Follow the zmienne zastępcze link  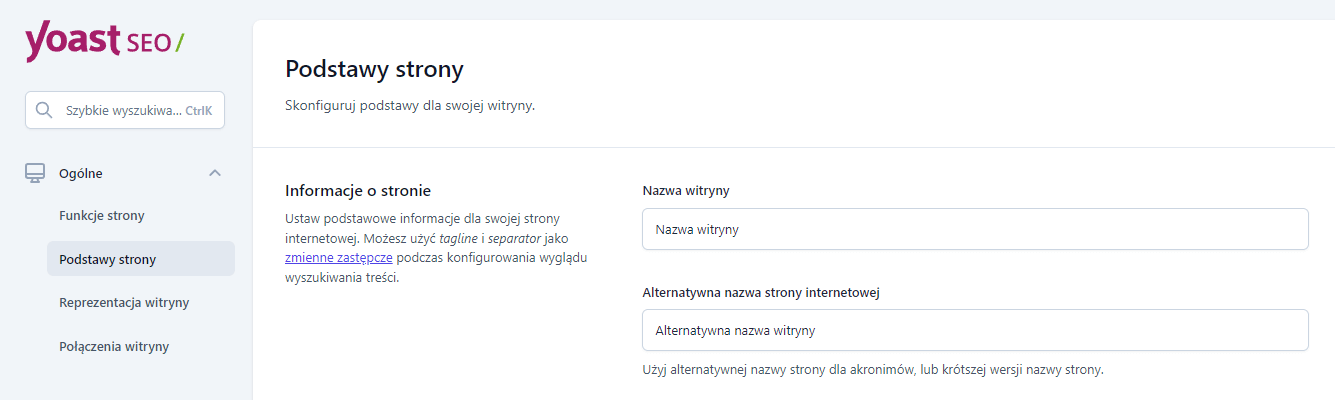pyautogui.click(x=339, y=258)
